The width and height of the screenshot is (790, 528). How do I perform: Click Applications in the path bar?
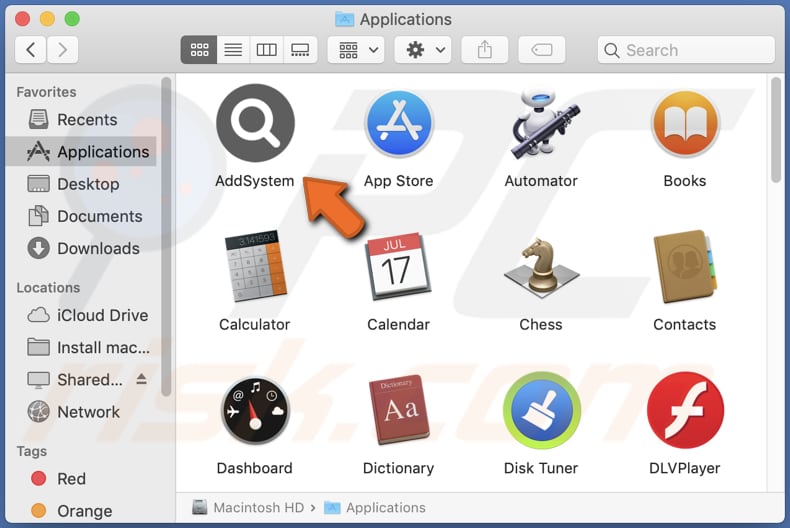(375, 507)
